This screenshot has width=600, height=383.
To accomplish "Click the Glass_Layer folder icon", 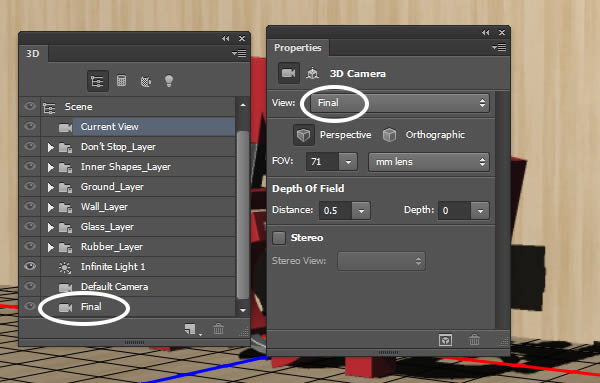I will 66,228.
